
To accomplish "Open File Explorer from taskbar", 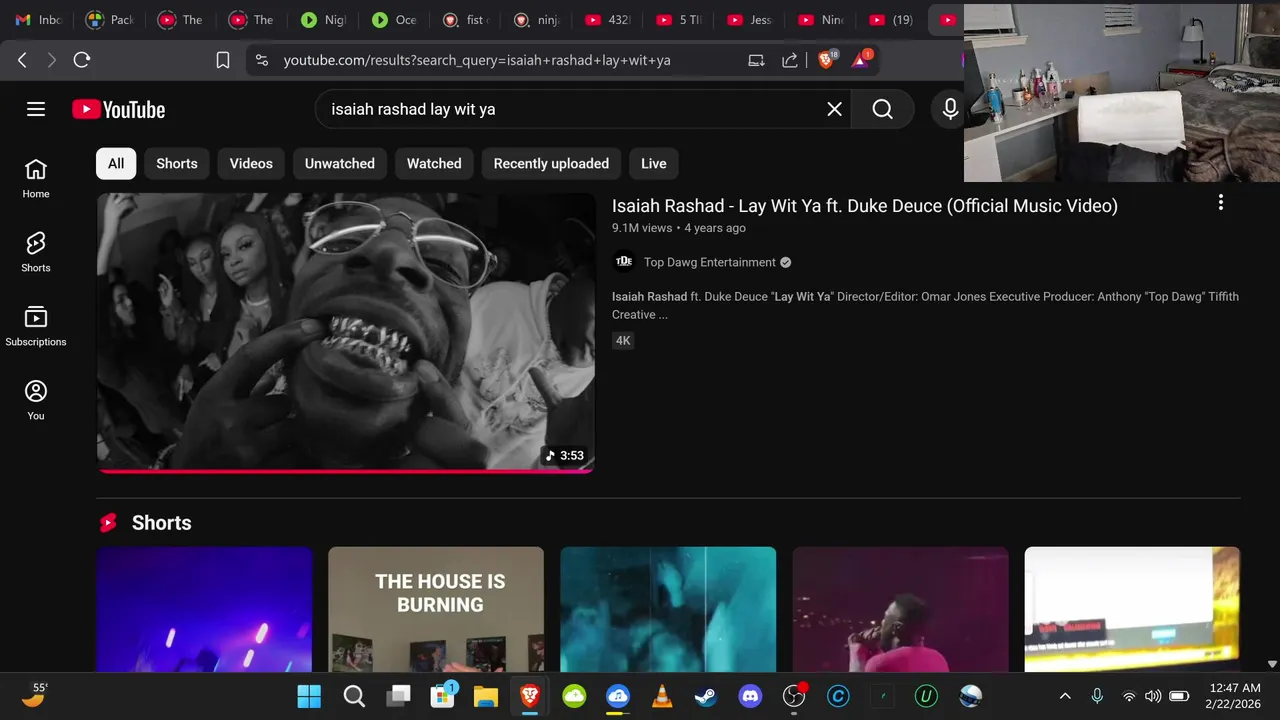I will pyautogui.click(x=486, y=696).
